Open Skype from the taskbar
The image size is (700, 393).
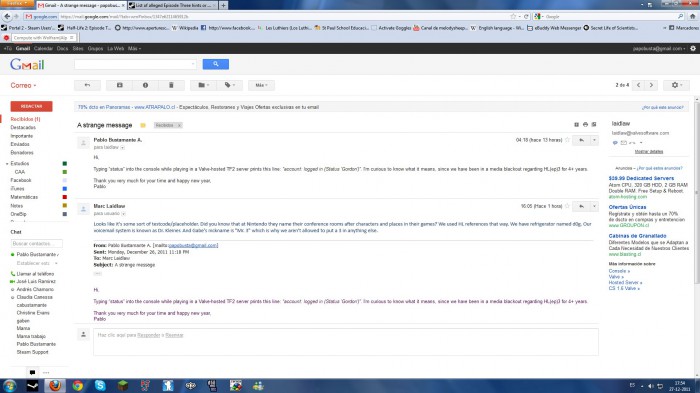coord(100,385)
